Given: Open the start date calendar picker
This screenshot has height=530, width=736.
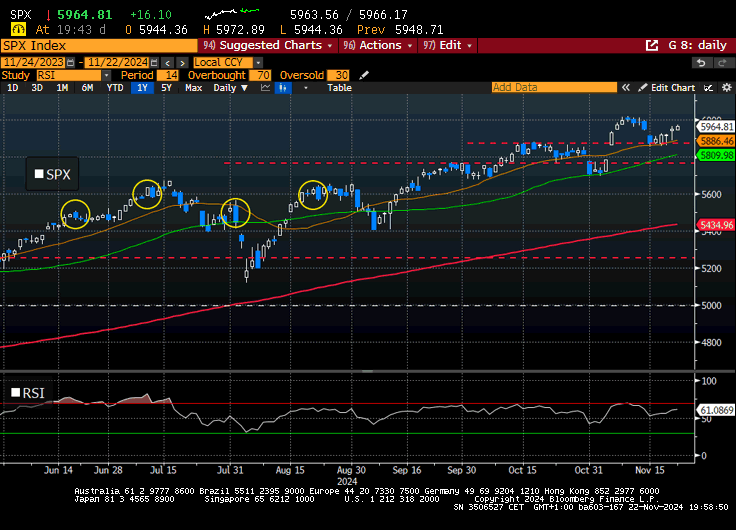Looking at the screenshot, I should click(x=70, y=62).
